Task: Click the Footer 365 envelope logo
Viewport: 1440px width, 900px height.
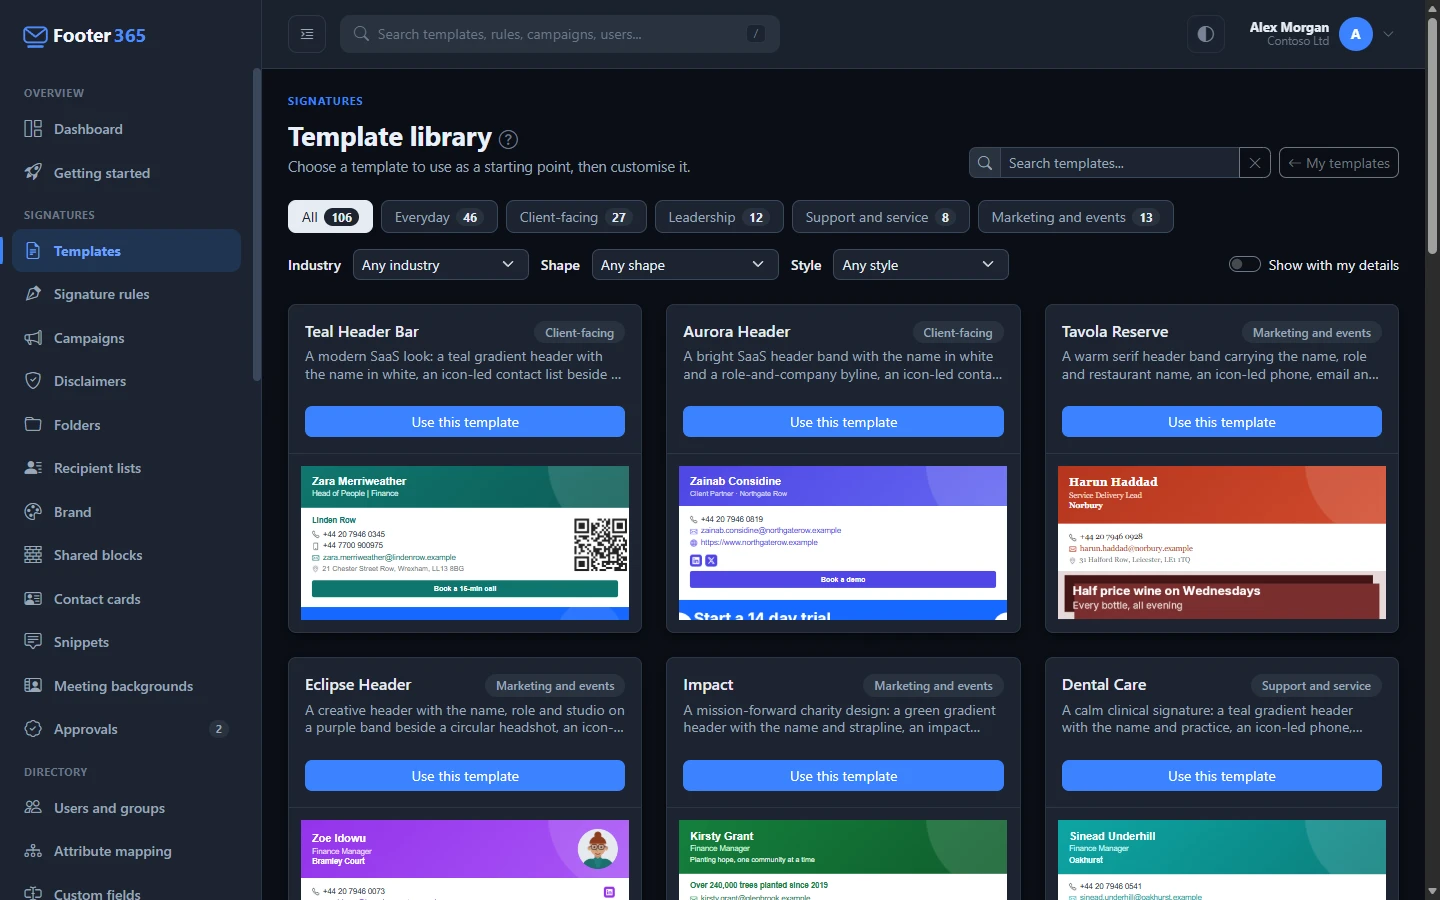Action: [35, 37]
